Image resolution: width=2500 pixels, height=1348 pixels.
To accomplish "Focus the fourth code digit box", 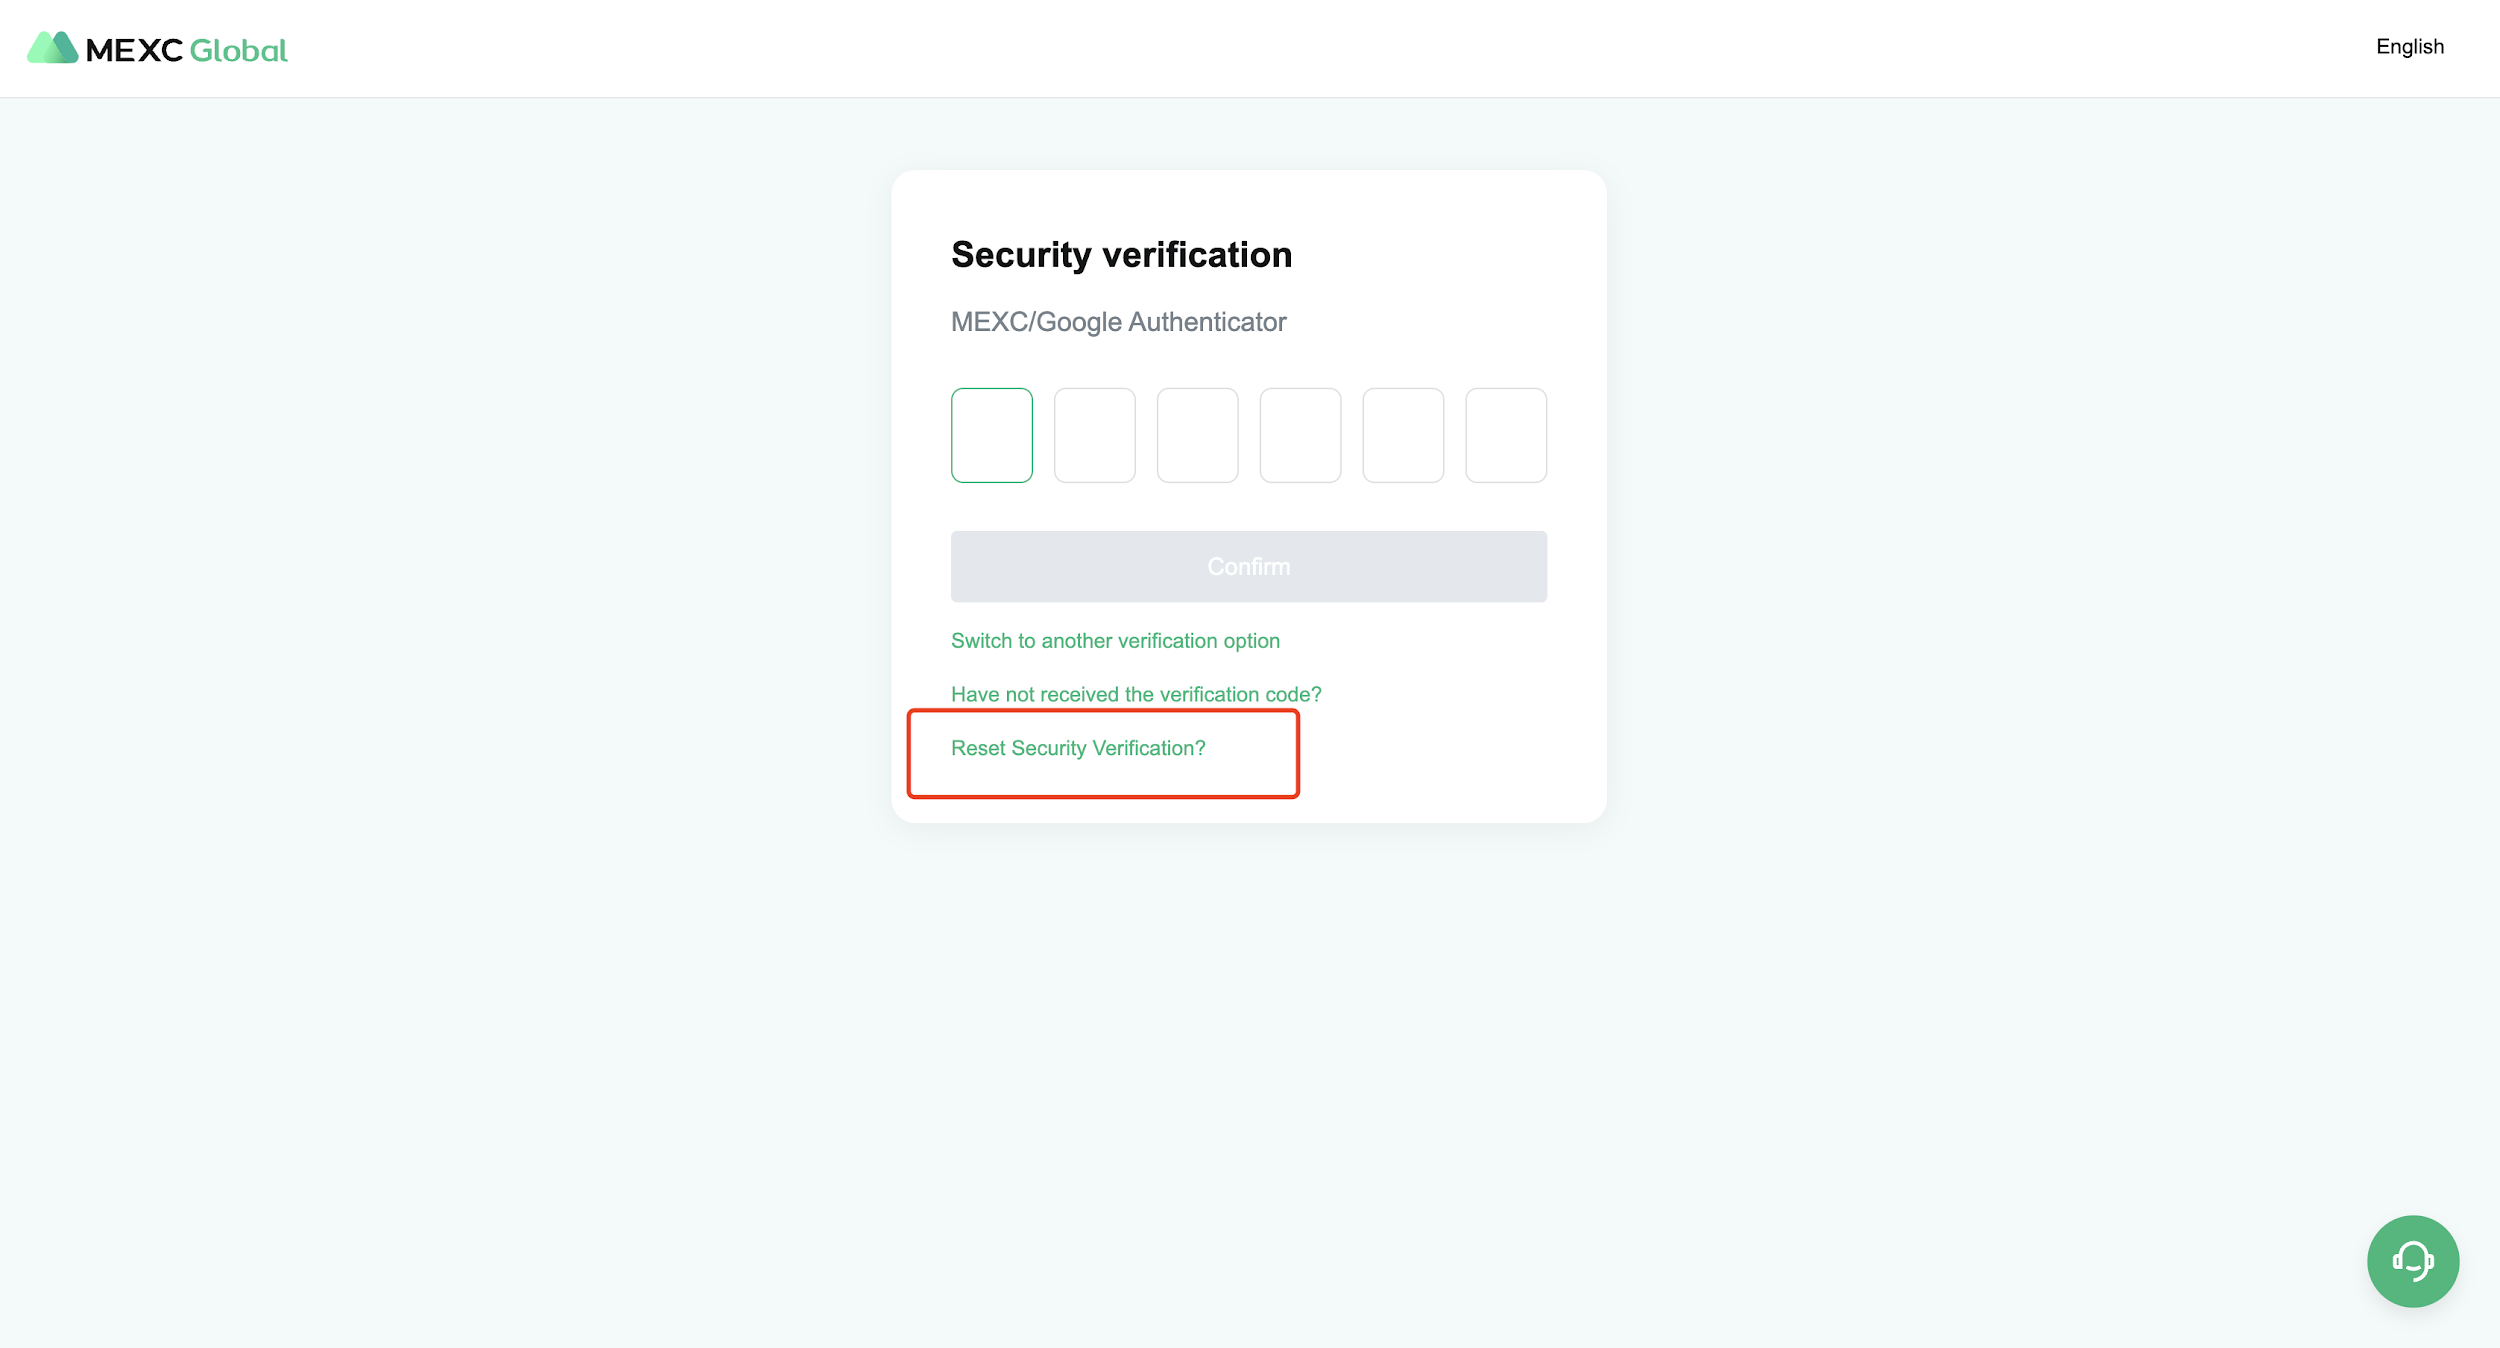I will [x=1300, y=435].
